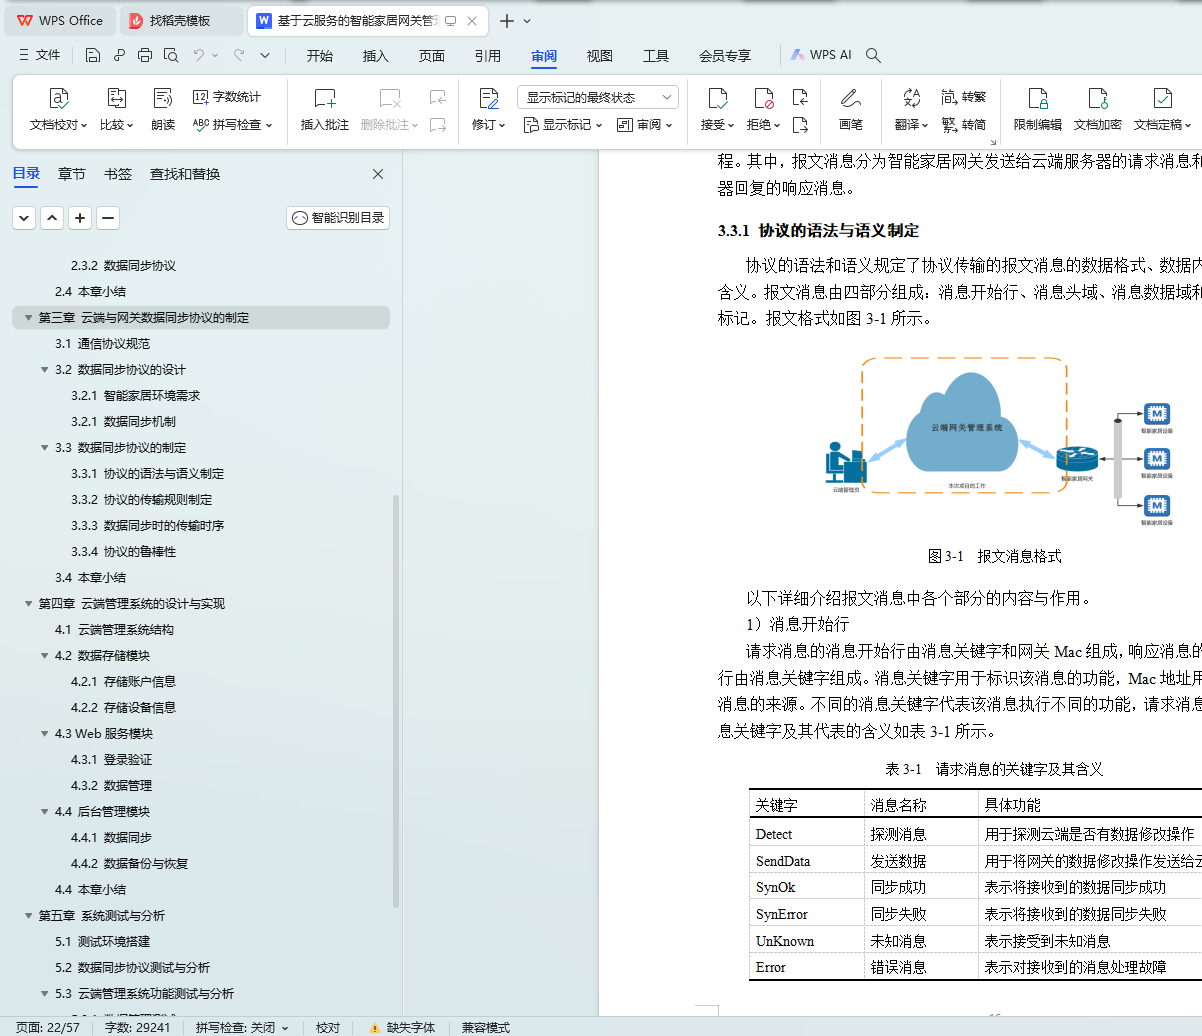The image size is (1202, 1036).
Task: Open 字数统计 word count
Action: click(227, 96)
